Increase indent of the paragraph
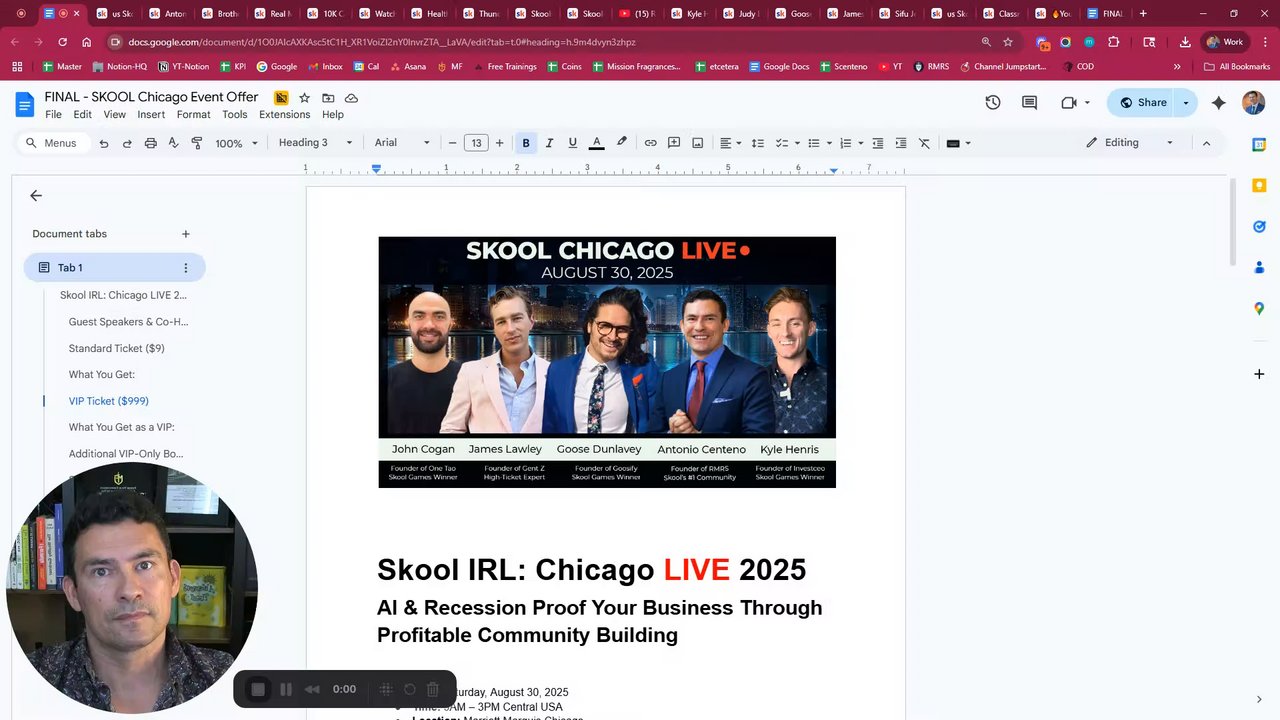Image resolution: width=1280 pixels, height=720 pixels. pyautogui.click(x=901, y=143)
